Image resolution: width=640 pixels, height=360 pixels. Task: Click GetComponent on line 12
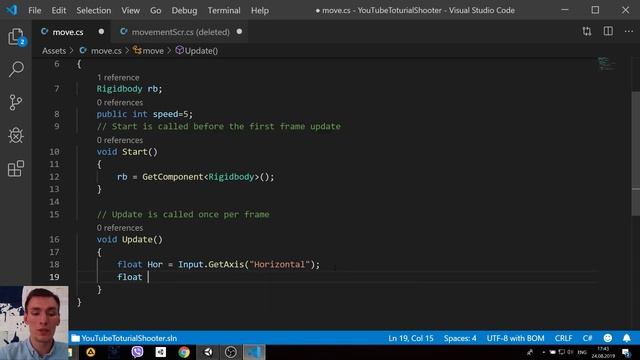[173, 177]
